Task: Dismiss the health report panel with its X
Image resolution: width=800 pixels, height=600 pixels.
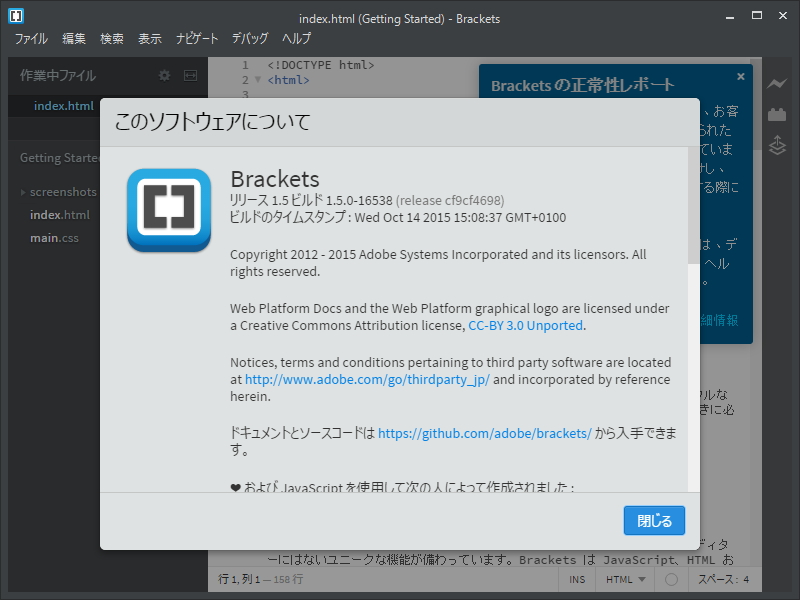Action: (x=740, y=76)
